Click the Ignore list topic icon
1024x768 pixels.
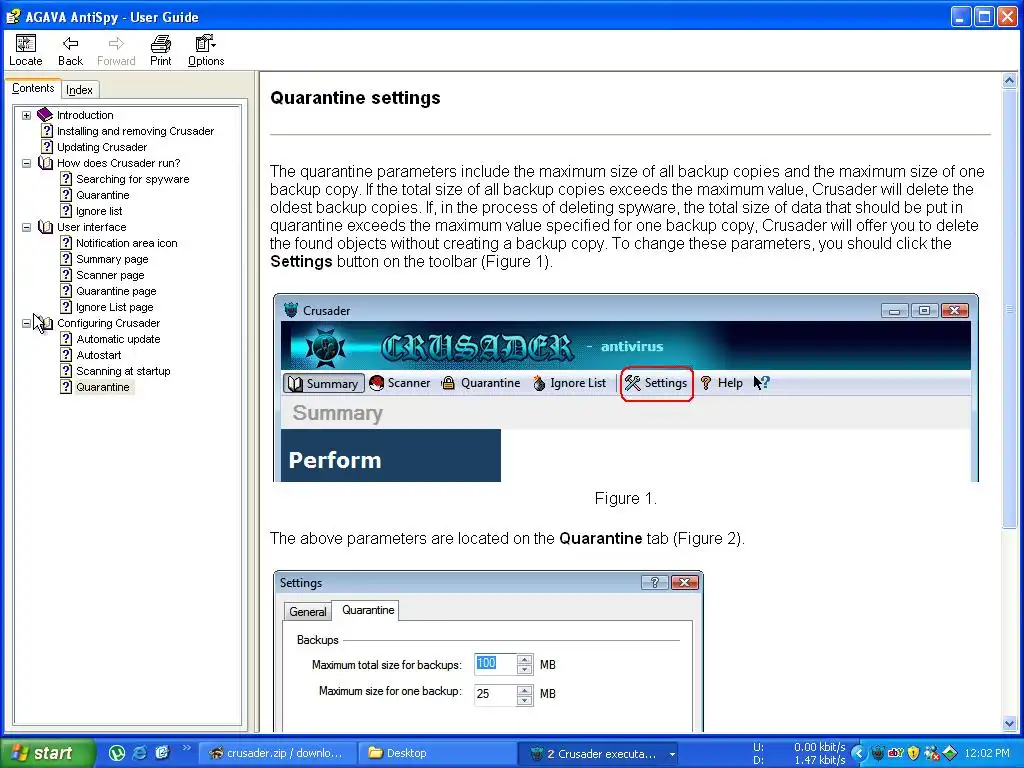(66, 211)
